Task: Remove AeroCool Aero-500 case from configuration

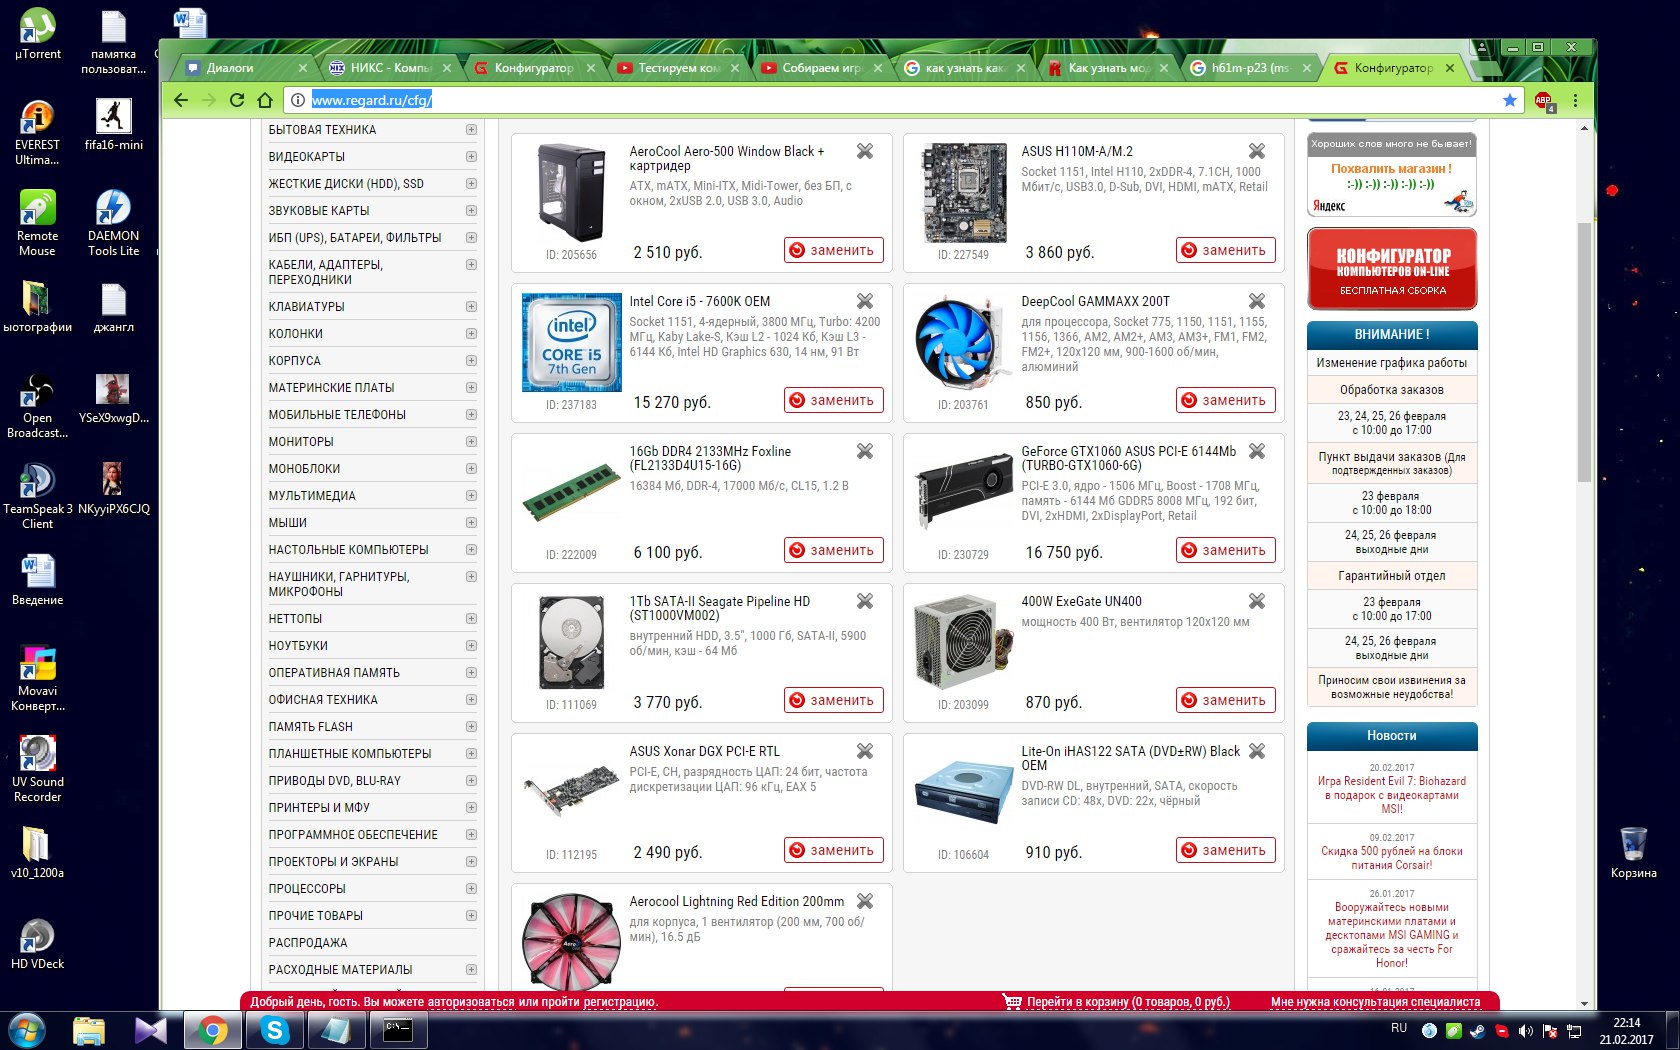Action: (x=865, y=151)
